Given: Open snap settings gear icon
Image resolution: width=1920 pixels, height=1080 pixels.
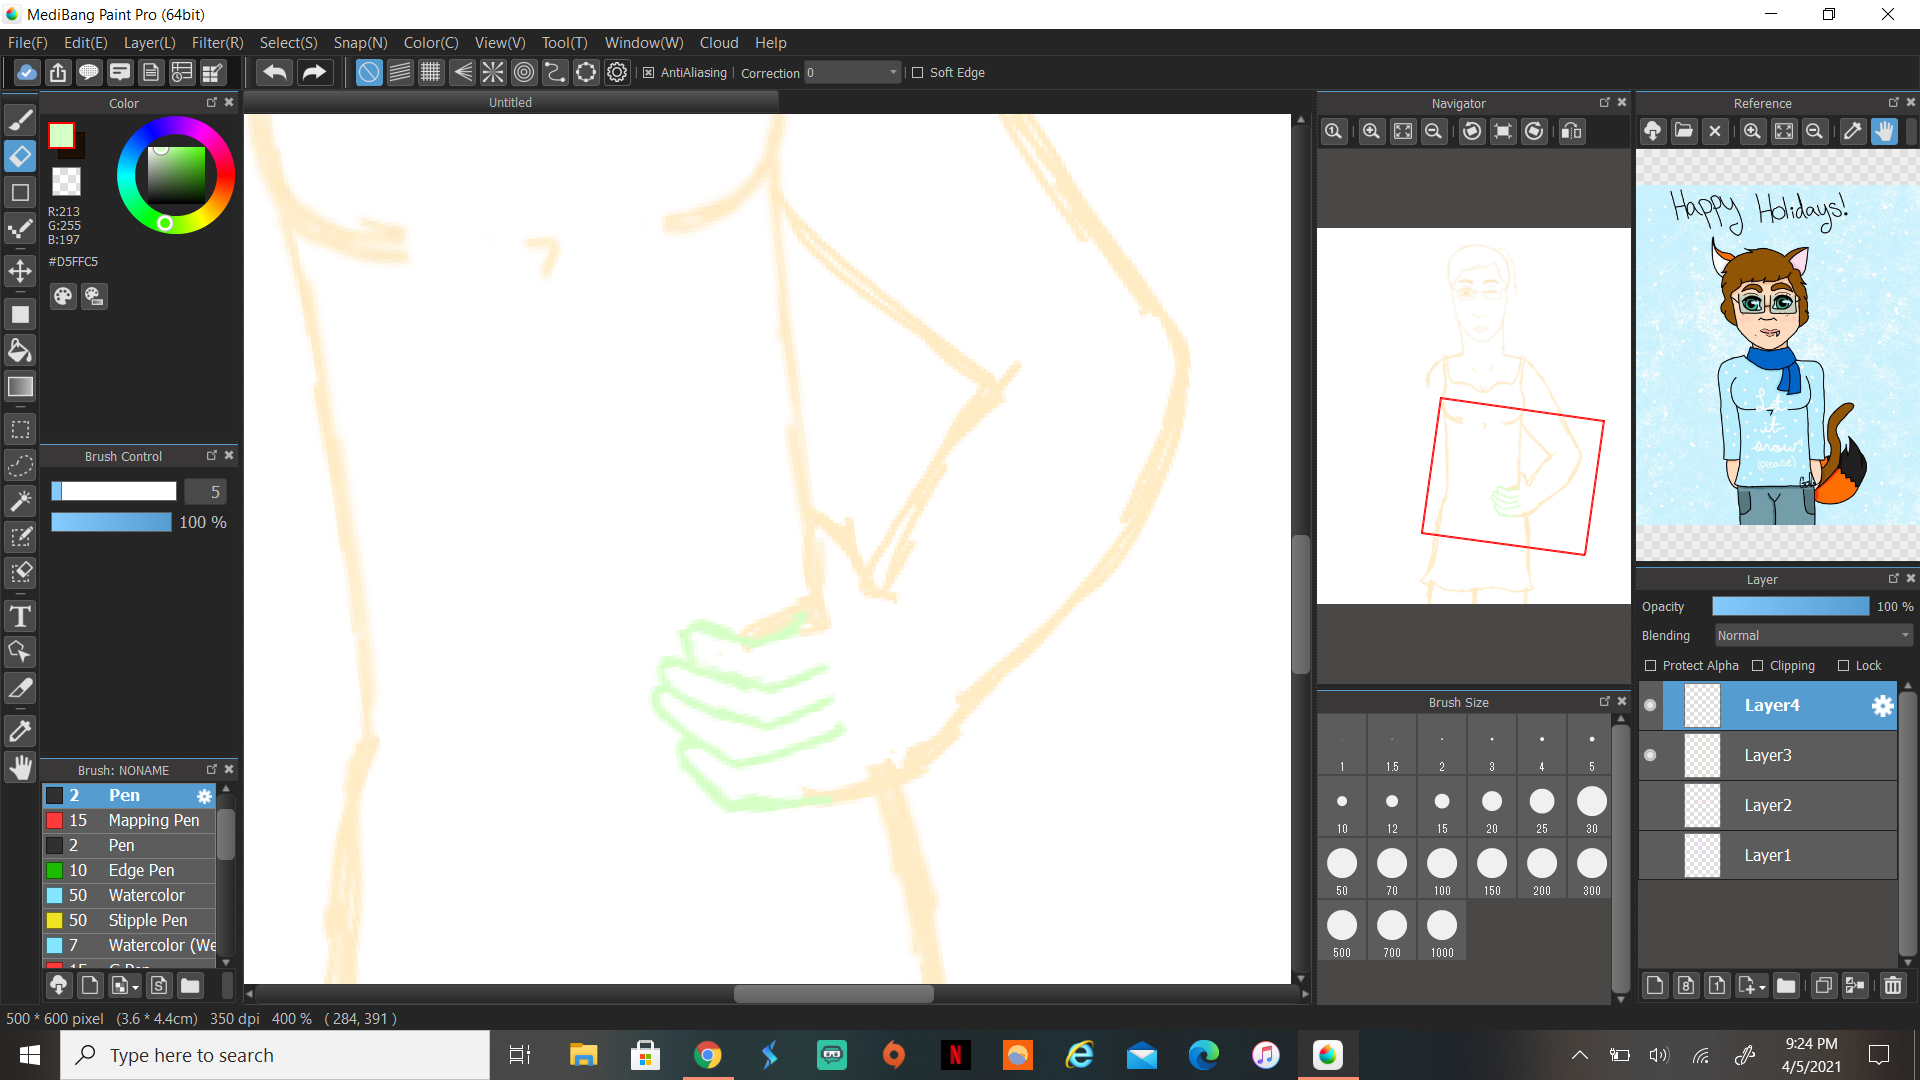Looking at the screenshot, I should [617, 72].
